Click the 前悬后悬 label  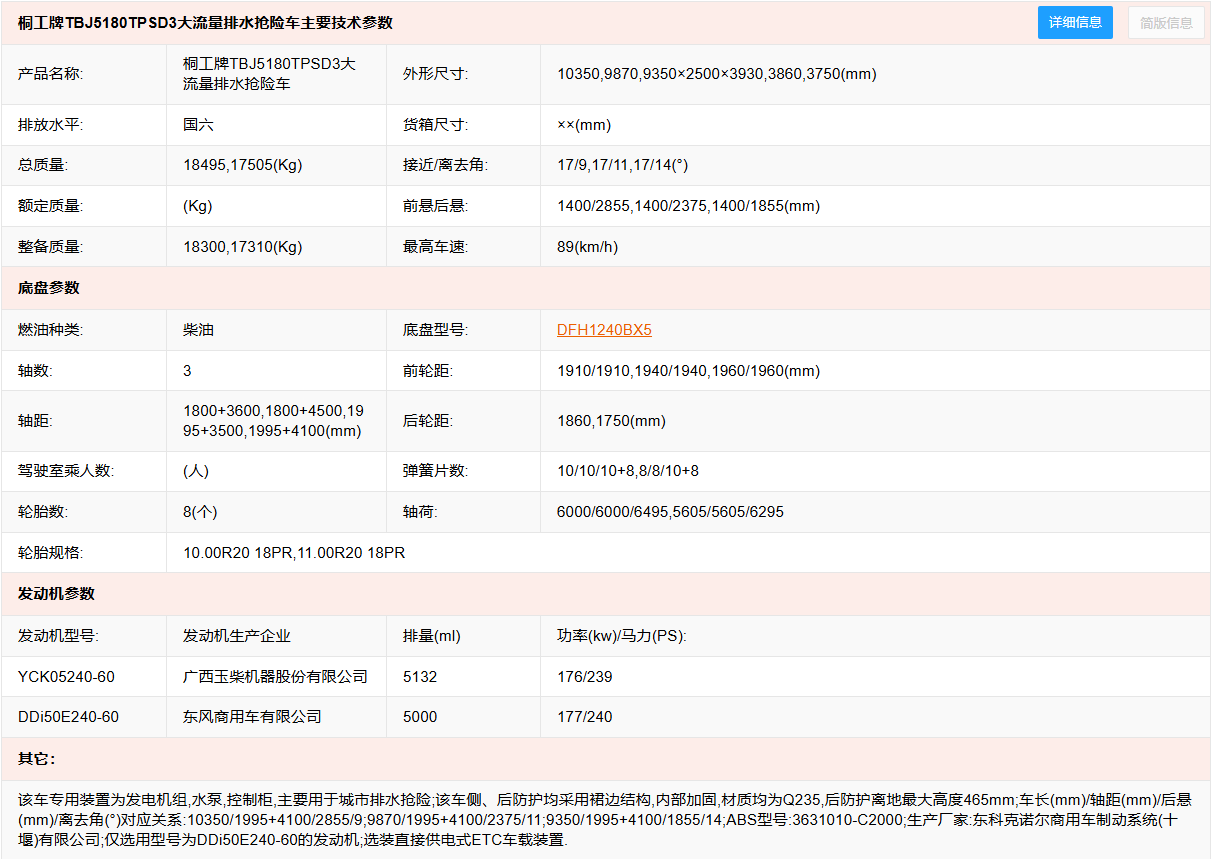pyautogui.click(x=435, y=206)
